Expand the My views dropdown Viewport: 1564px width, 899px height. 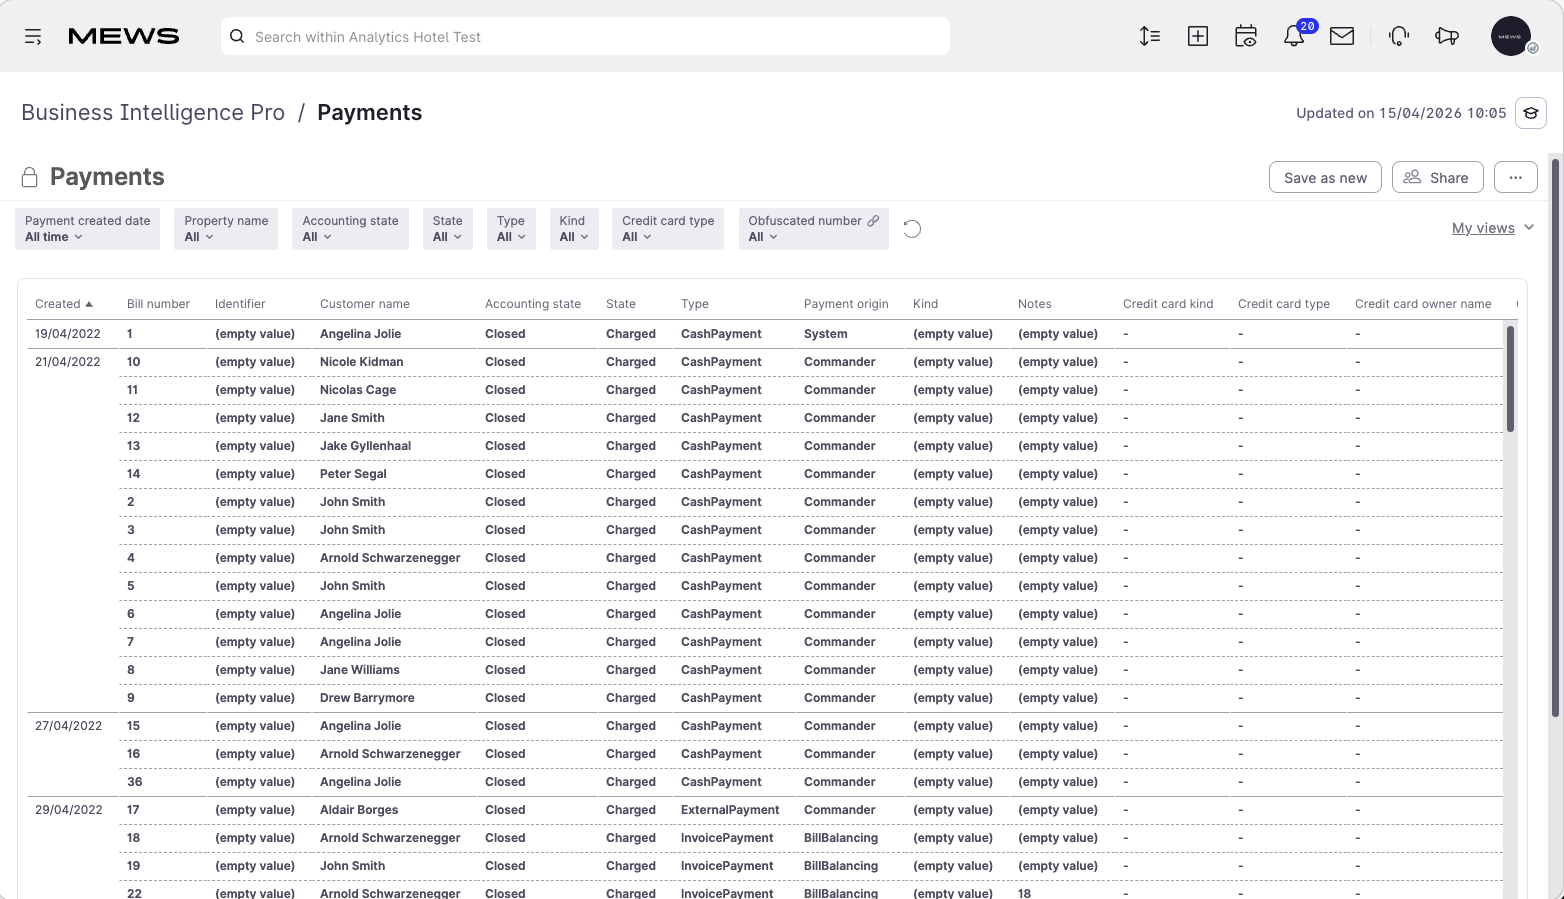click(1493, 228)
